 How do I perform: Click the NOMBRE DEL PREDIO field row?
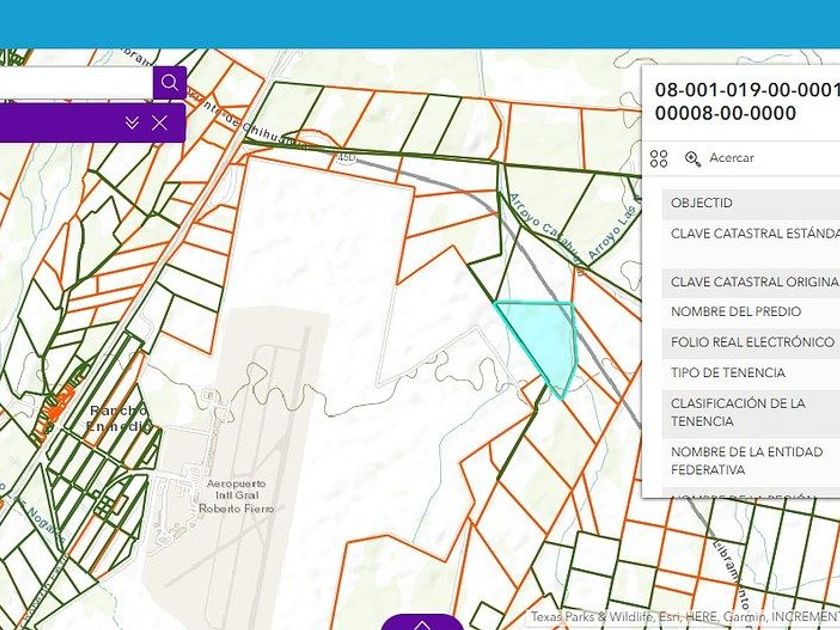(x=750, y=312)
